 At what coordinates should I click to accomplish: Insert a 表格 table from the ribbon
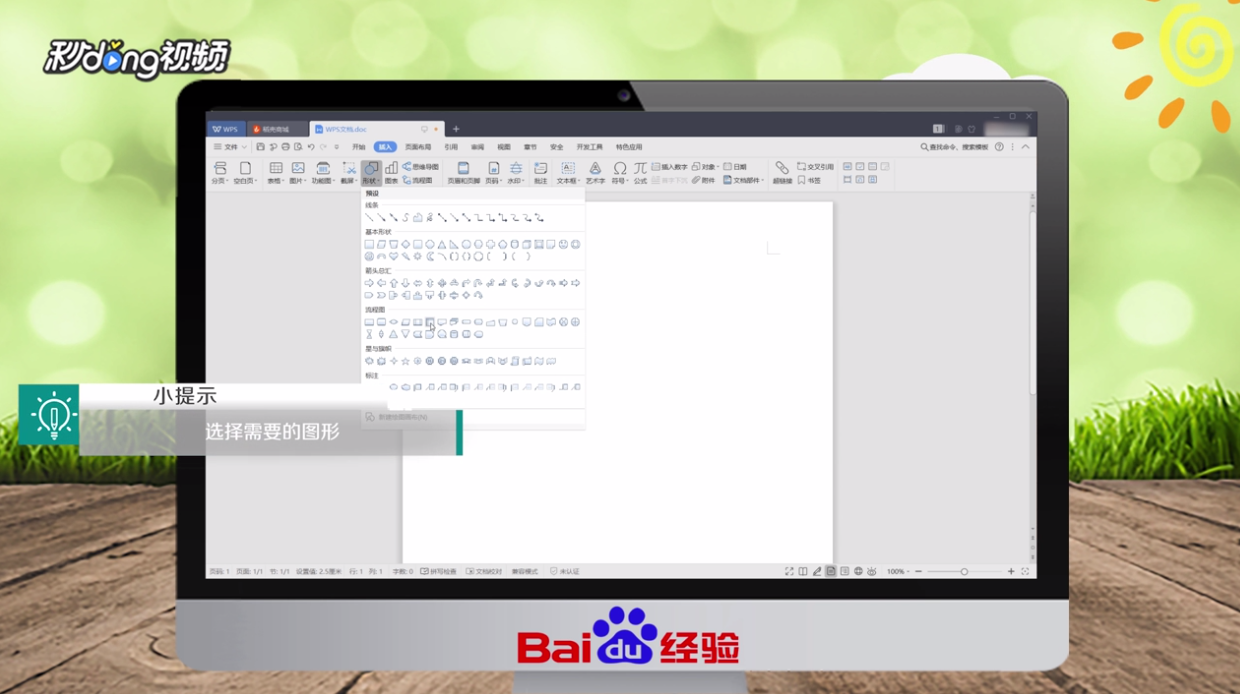coord(275,173)
